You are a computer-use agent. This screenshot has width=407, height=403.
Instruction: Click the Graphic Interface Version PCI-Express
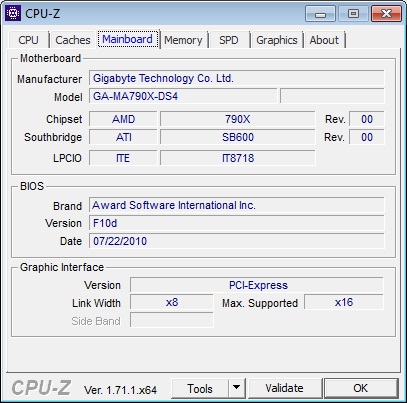257,285
